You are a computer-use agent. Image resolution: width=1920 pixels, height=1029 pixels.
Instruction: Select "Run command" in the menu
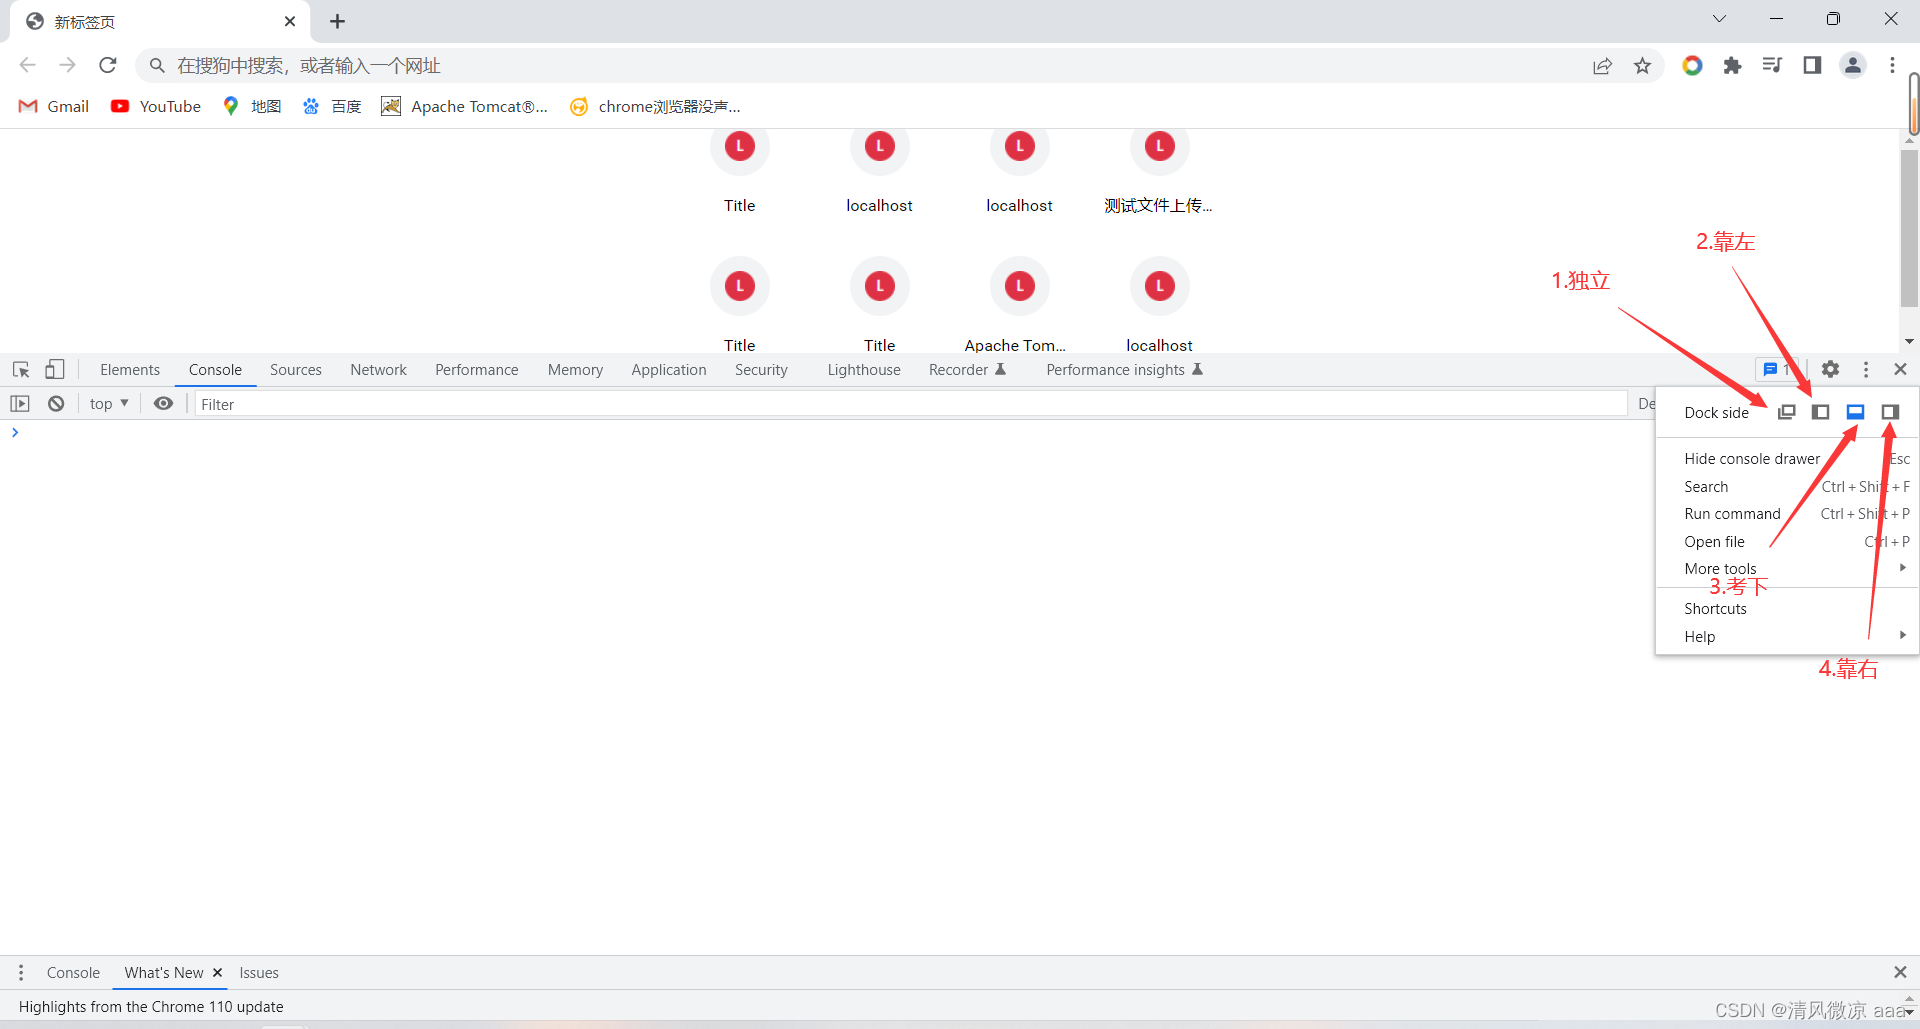(x=1732, y=513)
